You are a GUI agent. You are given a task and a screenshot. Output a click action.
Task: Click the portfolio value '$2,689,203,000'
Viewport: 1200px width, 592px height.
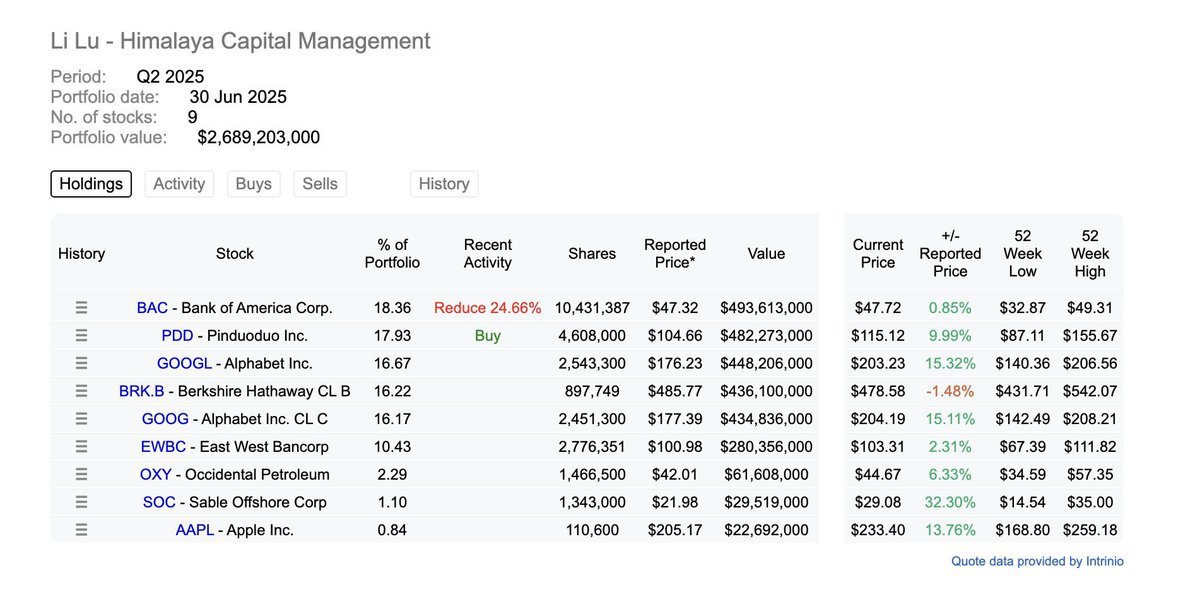[259, 137]
